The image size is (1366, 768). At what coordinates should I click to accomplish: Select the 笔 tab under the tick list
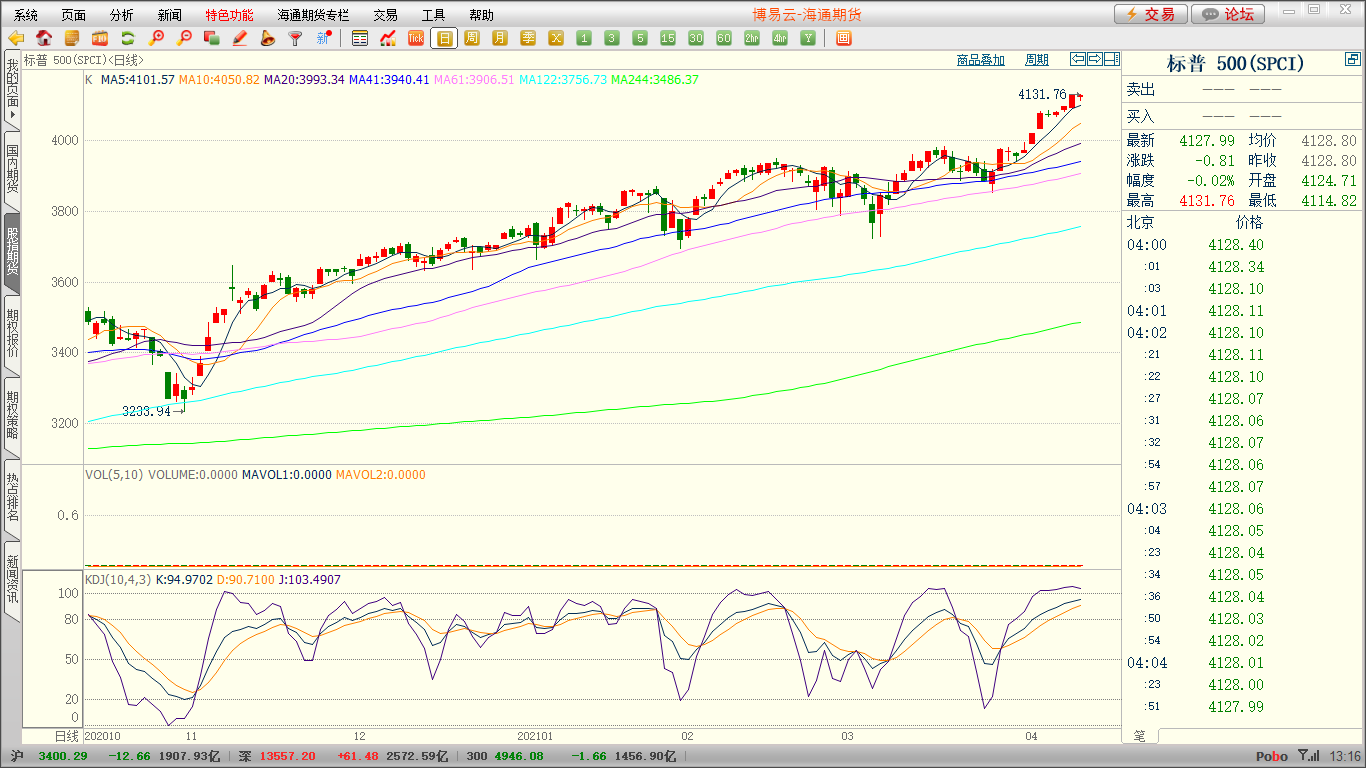pos(1139,736)
